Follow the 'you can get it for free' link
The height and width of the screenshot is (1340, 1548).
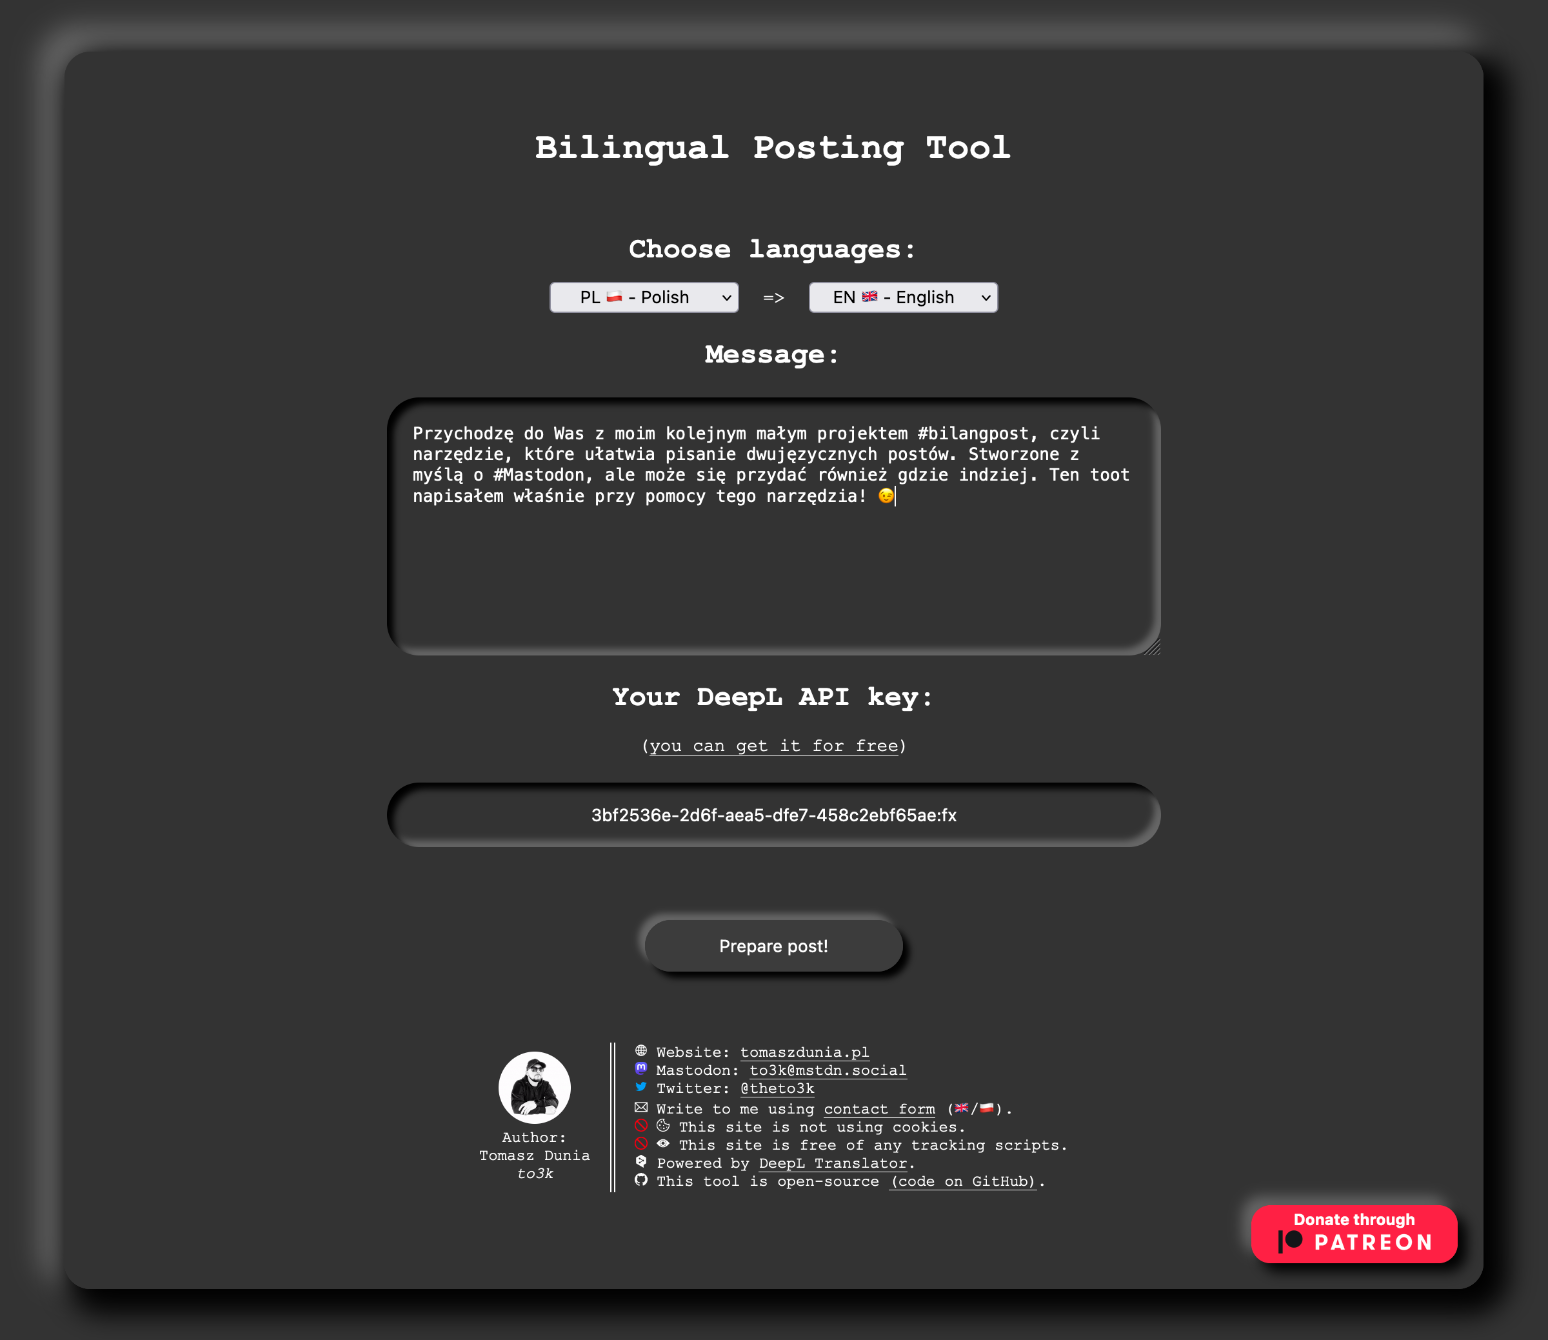(774, 746)
